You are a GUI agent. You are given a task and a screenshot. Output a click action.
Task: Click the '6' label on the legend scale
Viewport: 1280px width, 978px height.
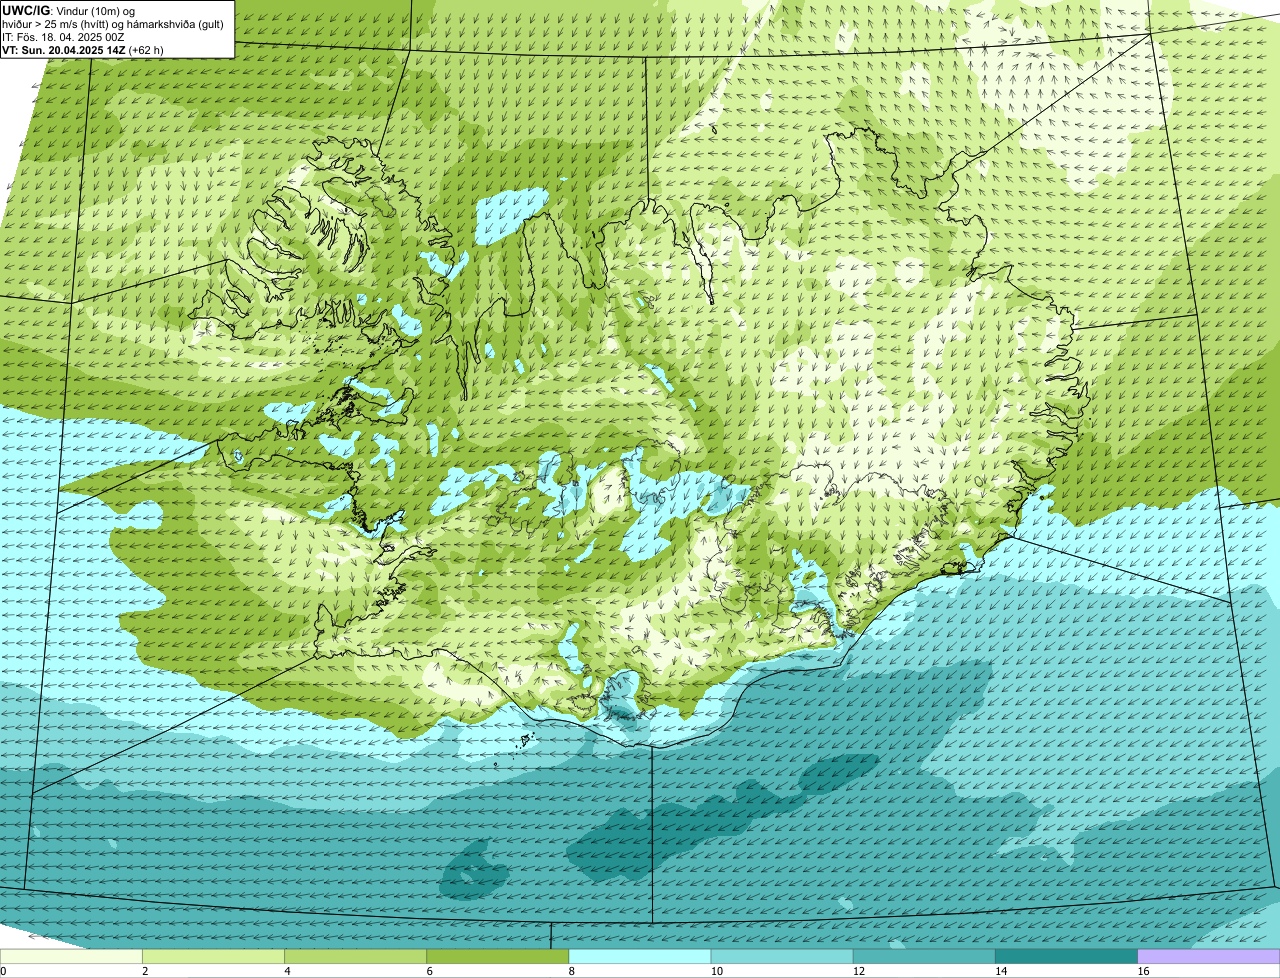429,971
